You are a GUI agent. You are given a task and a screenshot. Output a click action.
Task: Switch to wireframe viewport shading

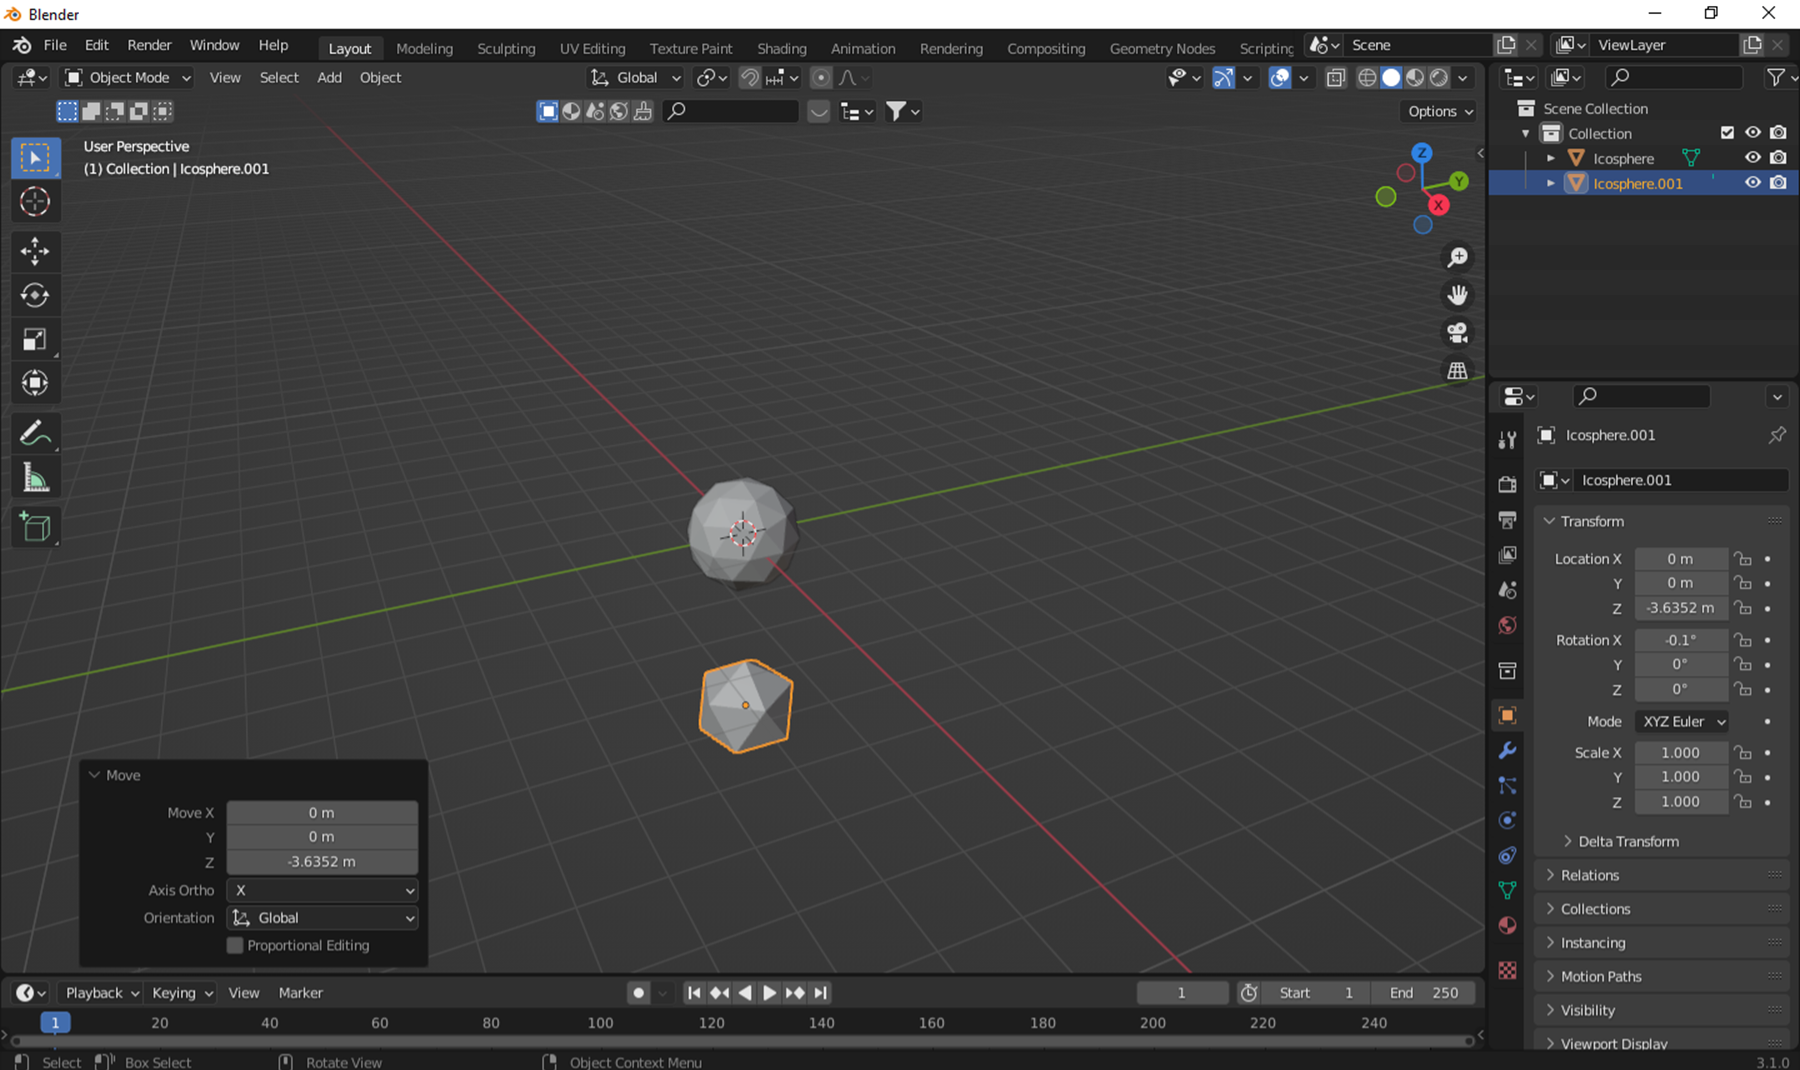click(1367, 78)
